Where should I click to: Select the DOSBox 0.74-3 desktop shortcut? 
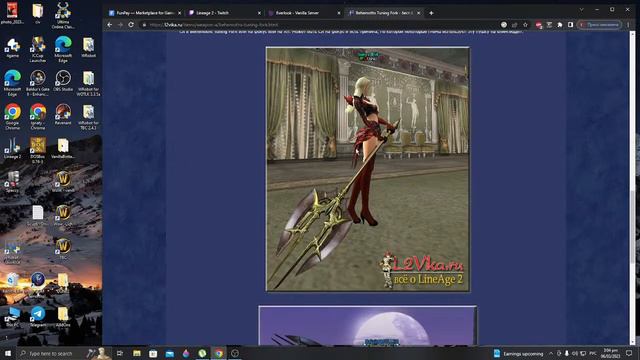click(38, 150)
